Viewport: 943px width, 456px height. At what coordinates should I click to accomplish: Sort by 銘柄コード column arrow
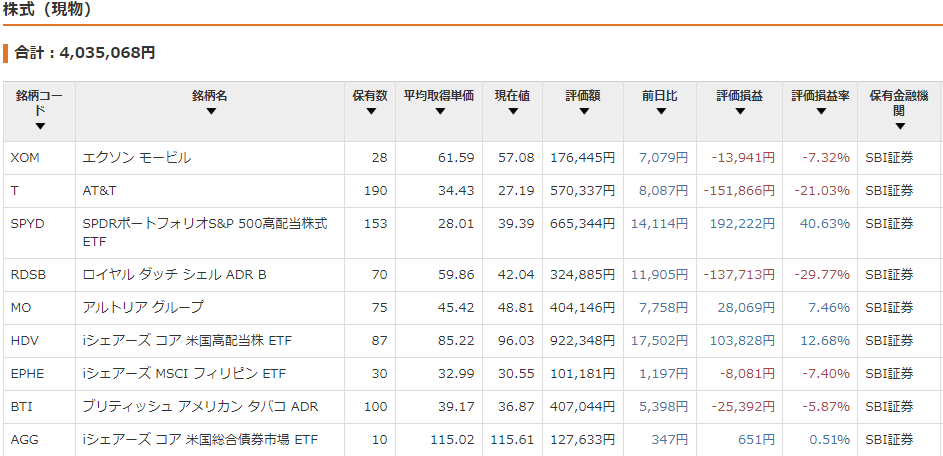coord(40,127)
